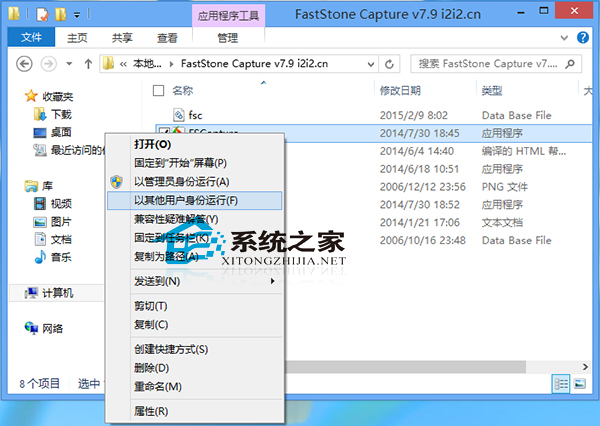The image size is (600, 426).
Task: Refresh the folder view
Action: (x=389, y=64)
